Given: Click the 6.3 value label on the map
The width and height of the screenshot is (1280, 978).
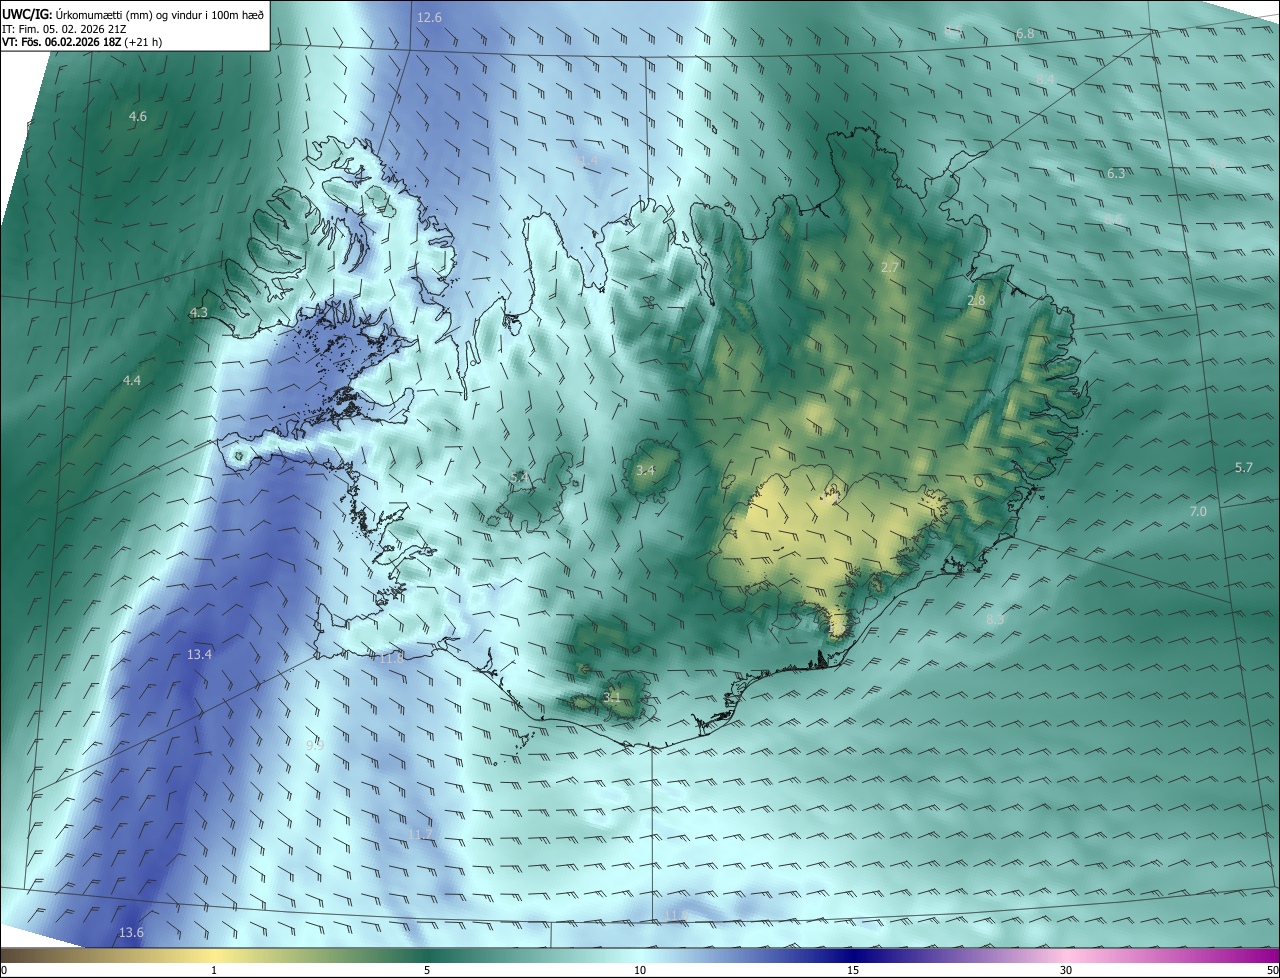Looking at the screenshot, I should pos(1116,174).
